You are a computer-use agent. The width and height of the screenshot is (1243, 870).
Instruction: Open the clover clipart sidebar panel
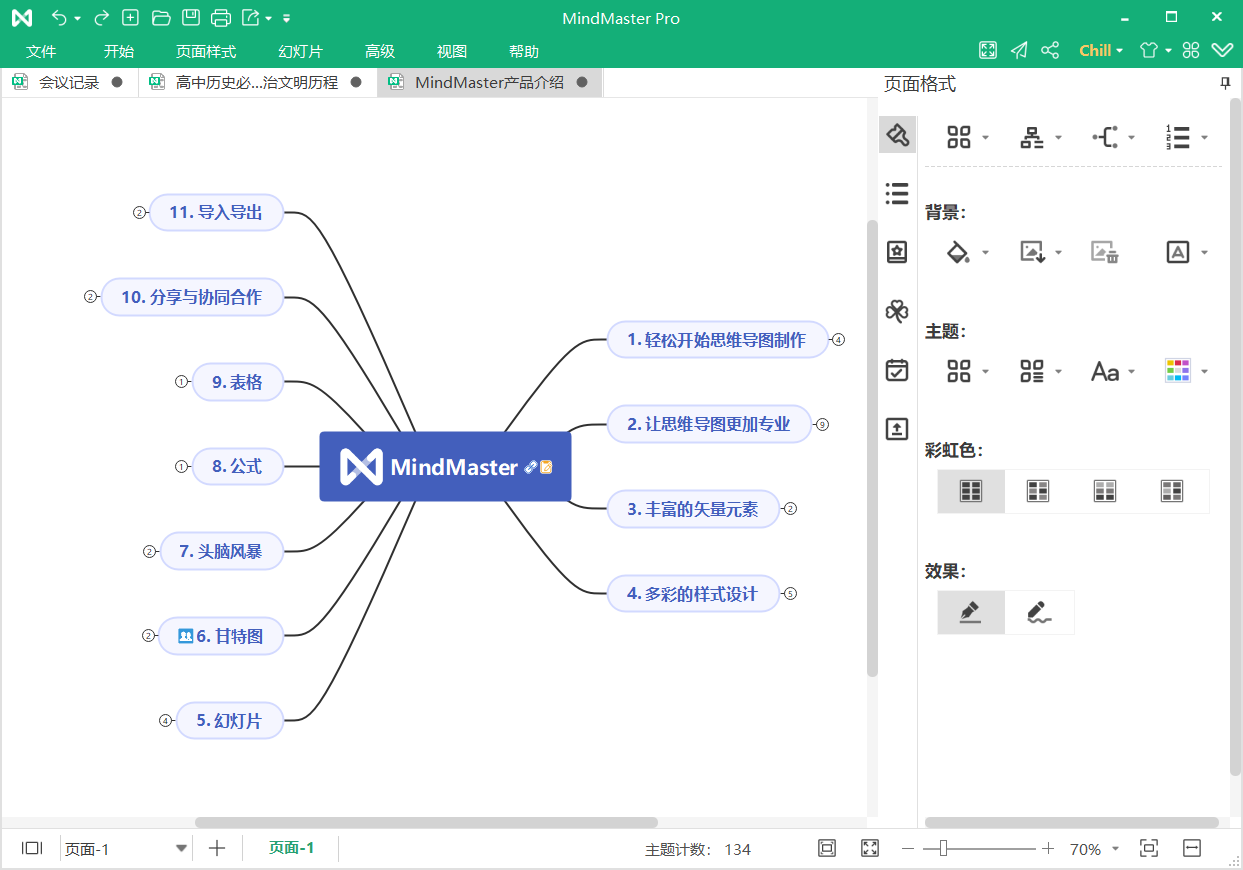(897, 311)
